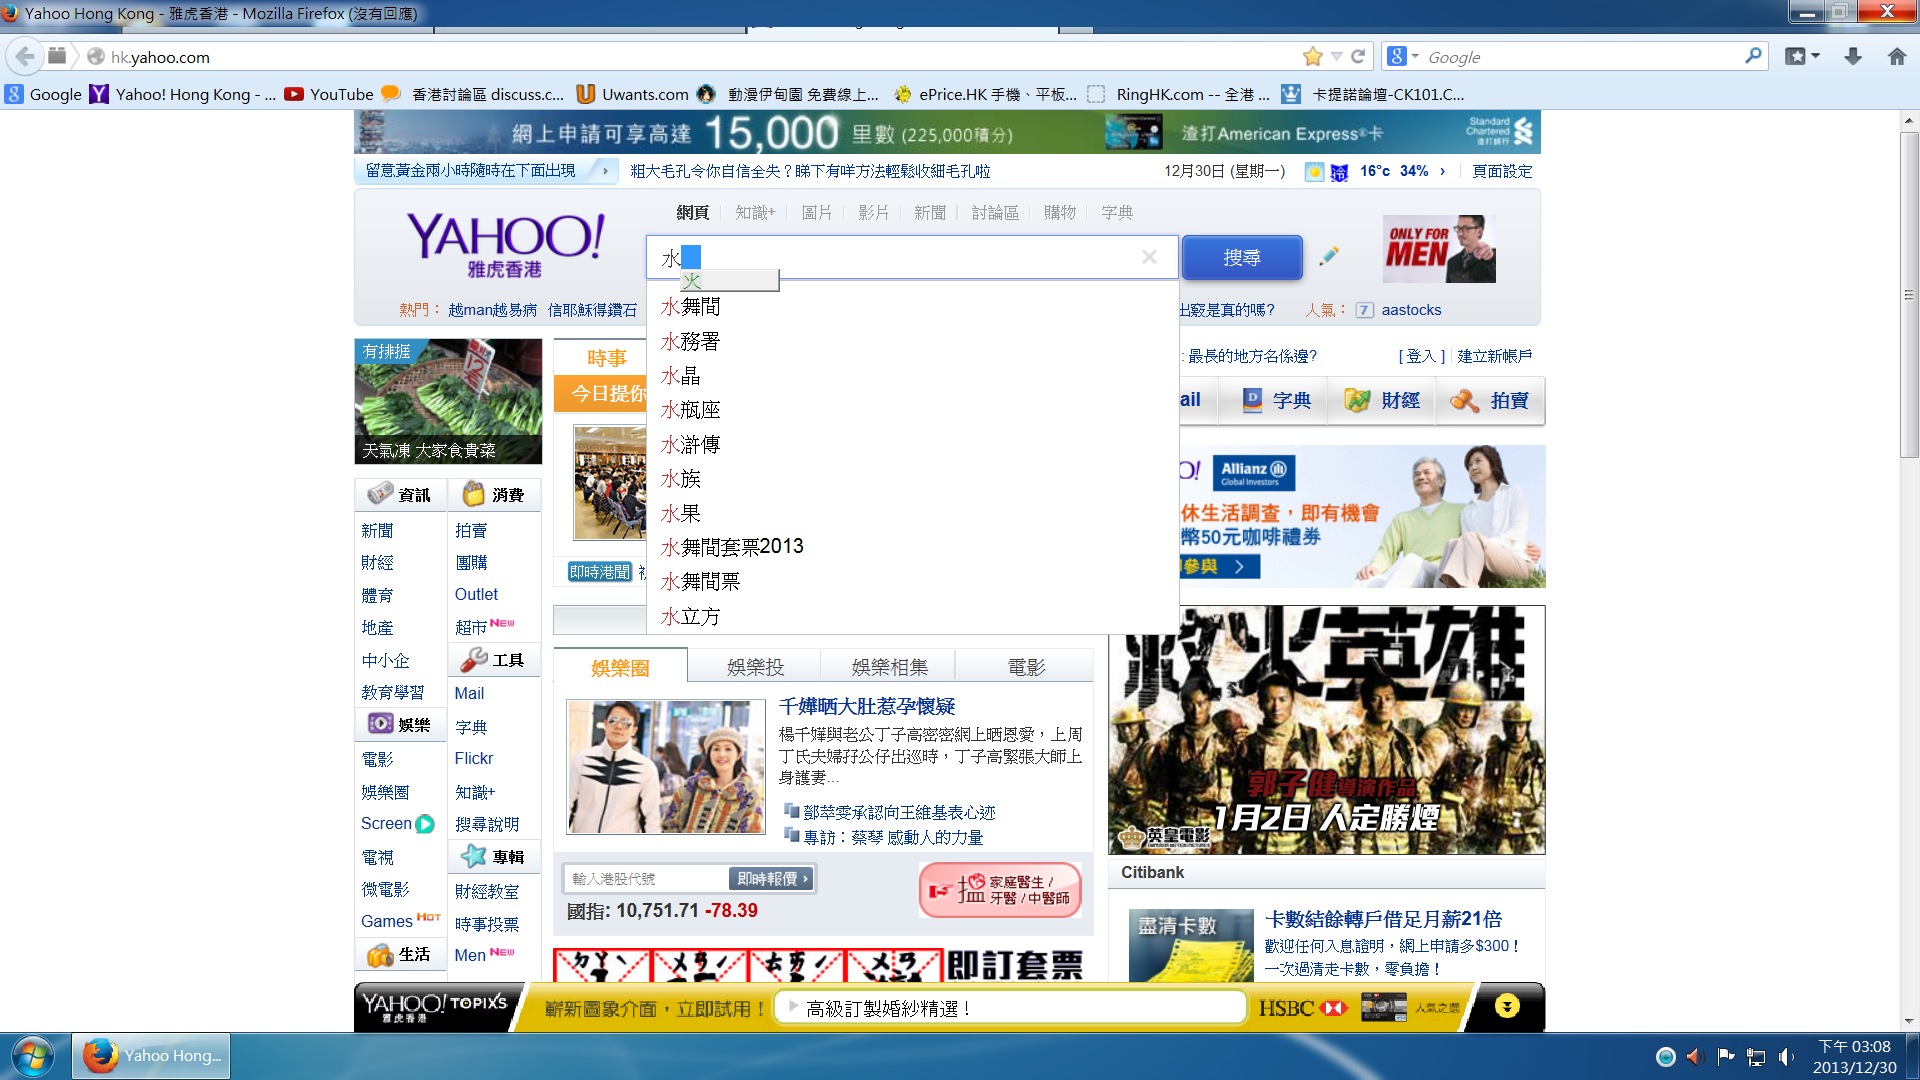
Task: Open the aastocks trending link
Action: [x=1411, y=310]
